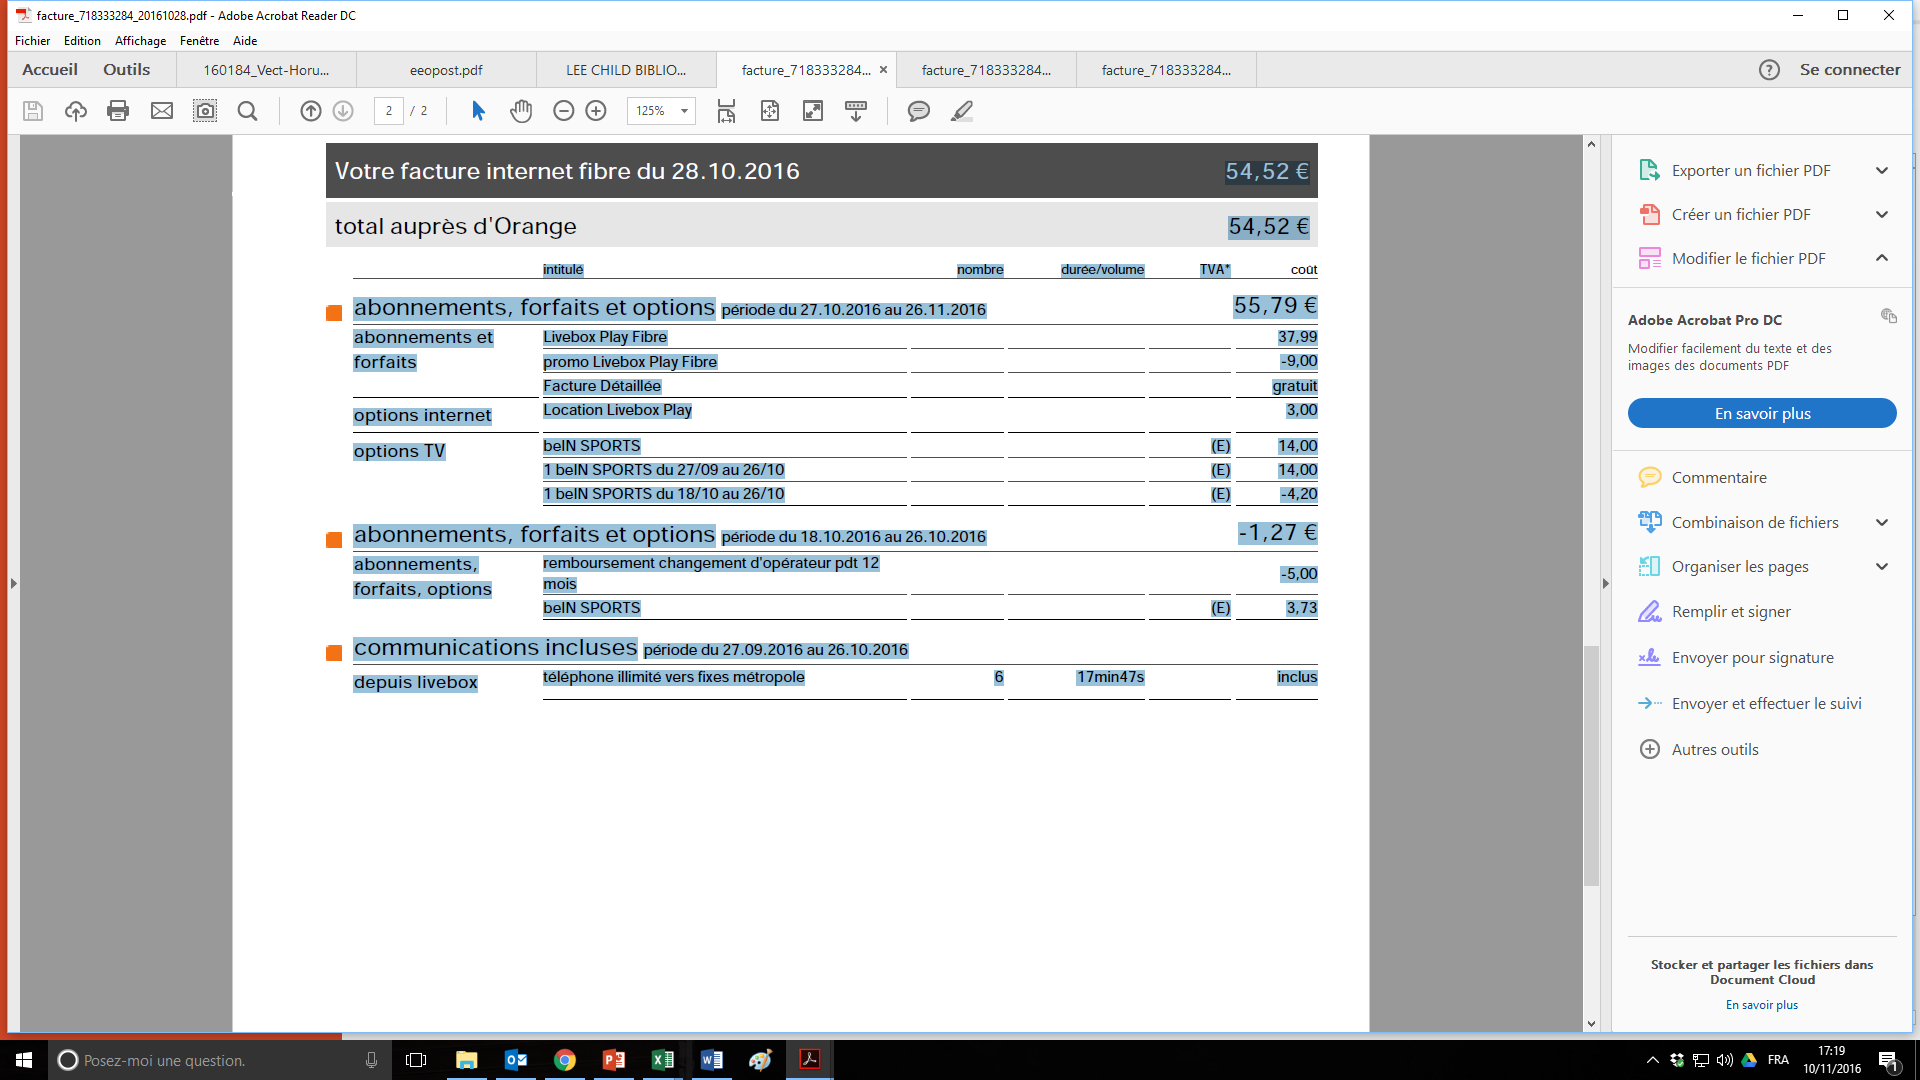
Task: Open the 125% zoom level dropdown
Action: point(684,111)
